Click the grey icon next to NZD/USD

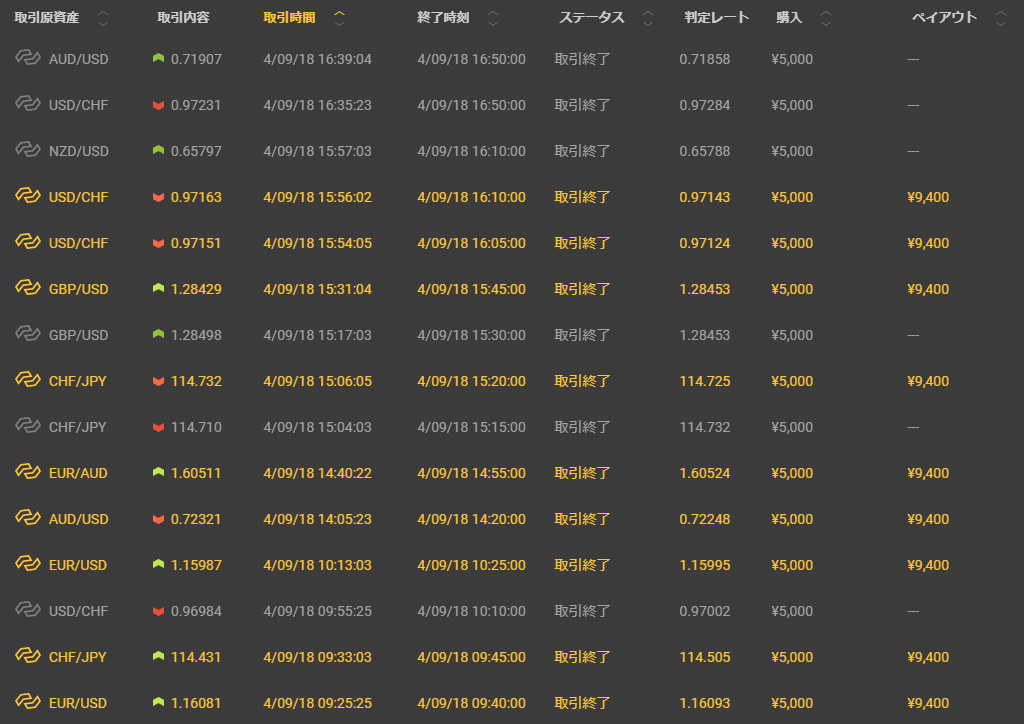tap(28, 150)
